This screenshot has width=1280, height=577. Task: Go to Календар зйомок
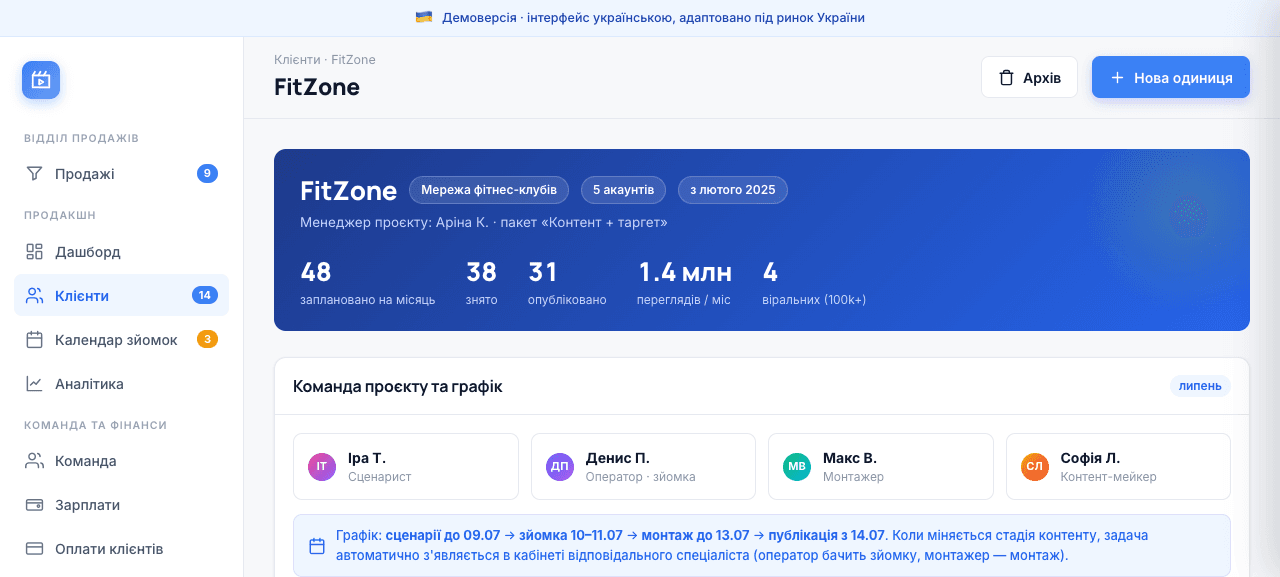tap(121, 340)
